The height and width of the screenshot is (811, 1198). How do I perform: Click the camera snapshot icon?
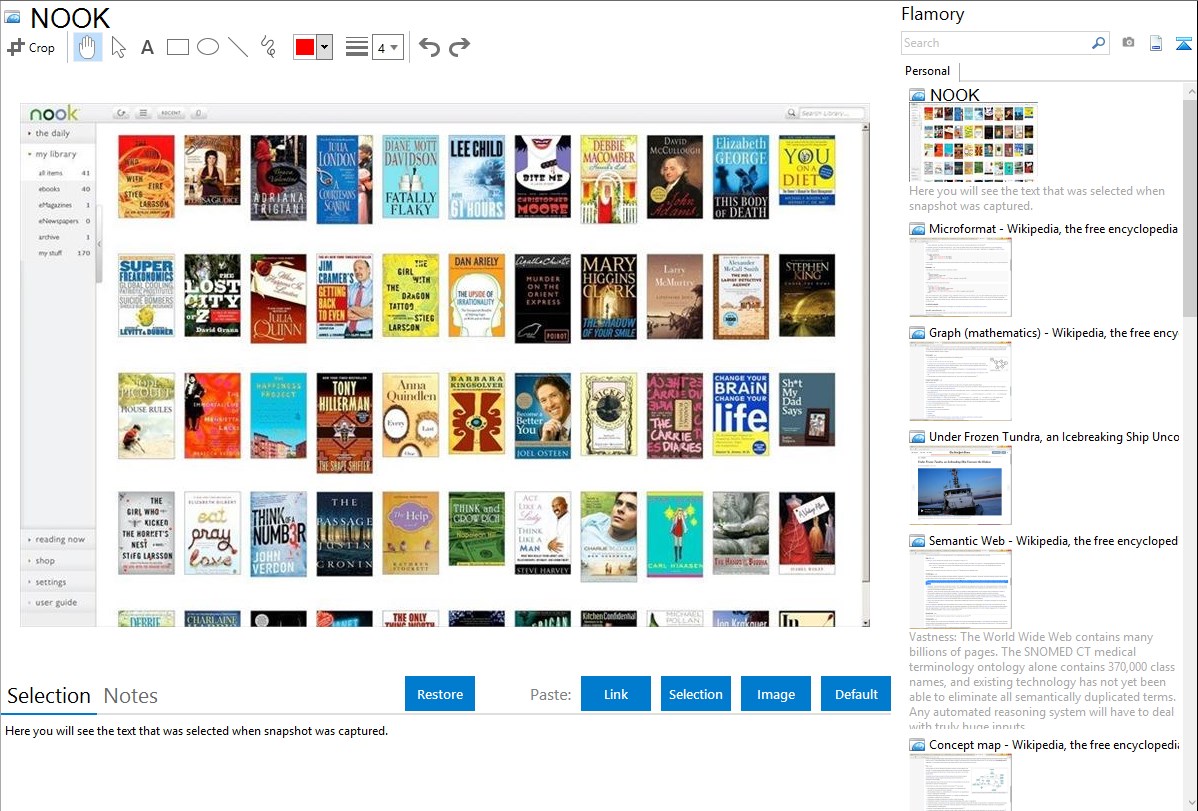tap(1128, 43)
